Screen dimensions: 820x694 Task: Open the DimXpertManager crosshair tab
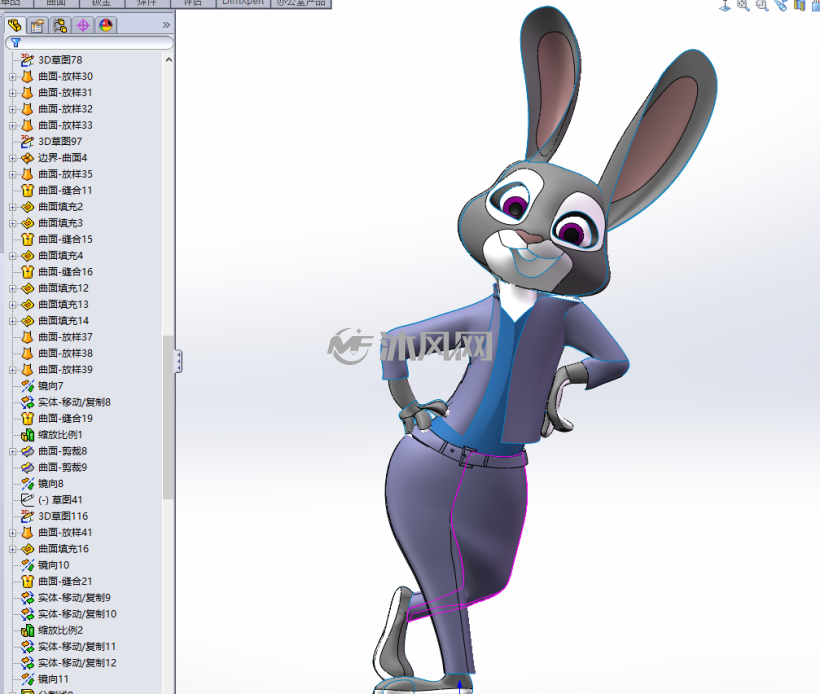(83, 25)
